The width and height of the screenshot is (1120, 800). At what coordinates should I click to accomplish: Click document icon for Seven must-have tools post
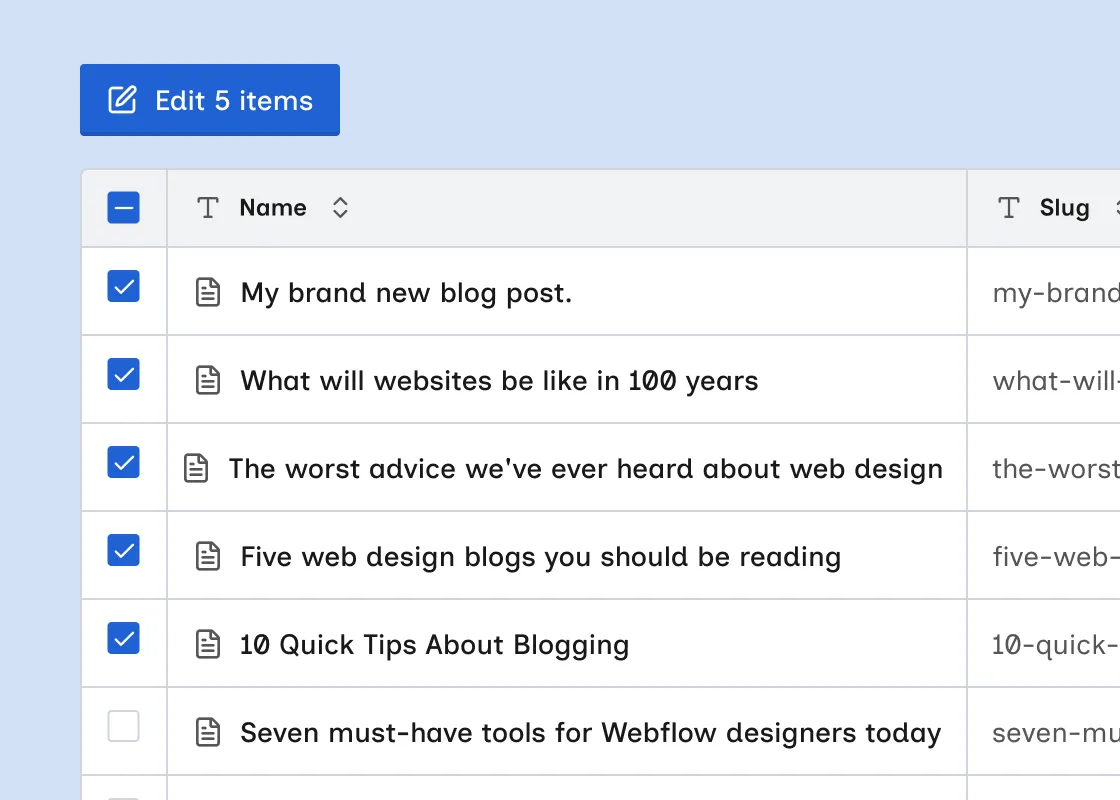pos(208,732)
